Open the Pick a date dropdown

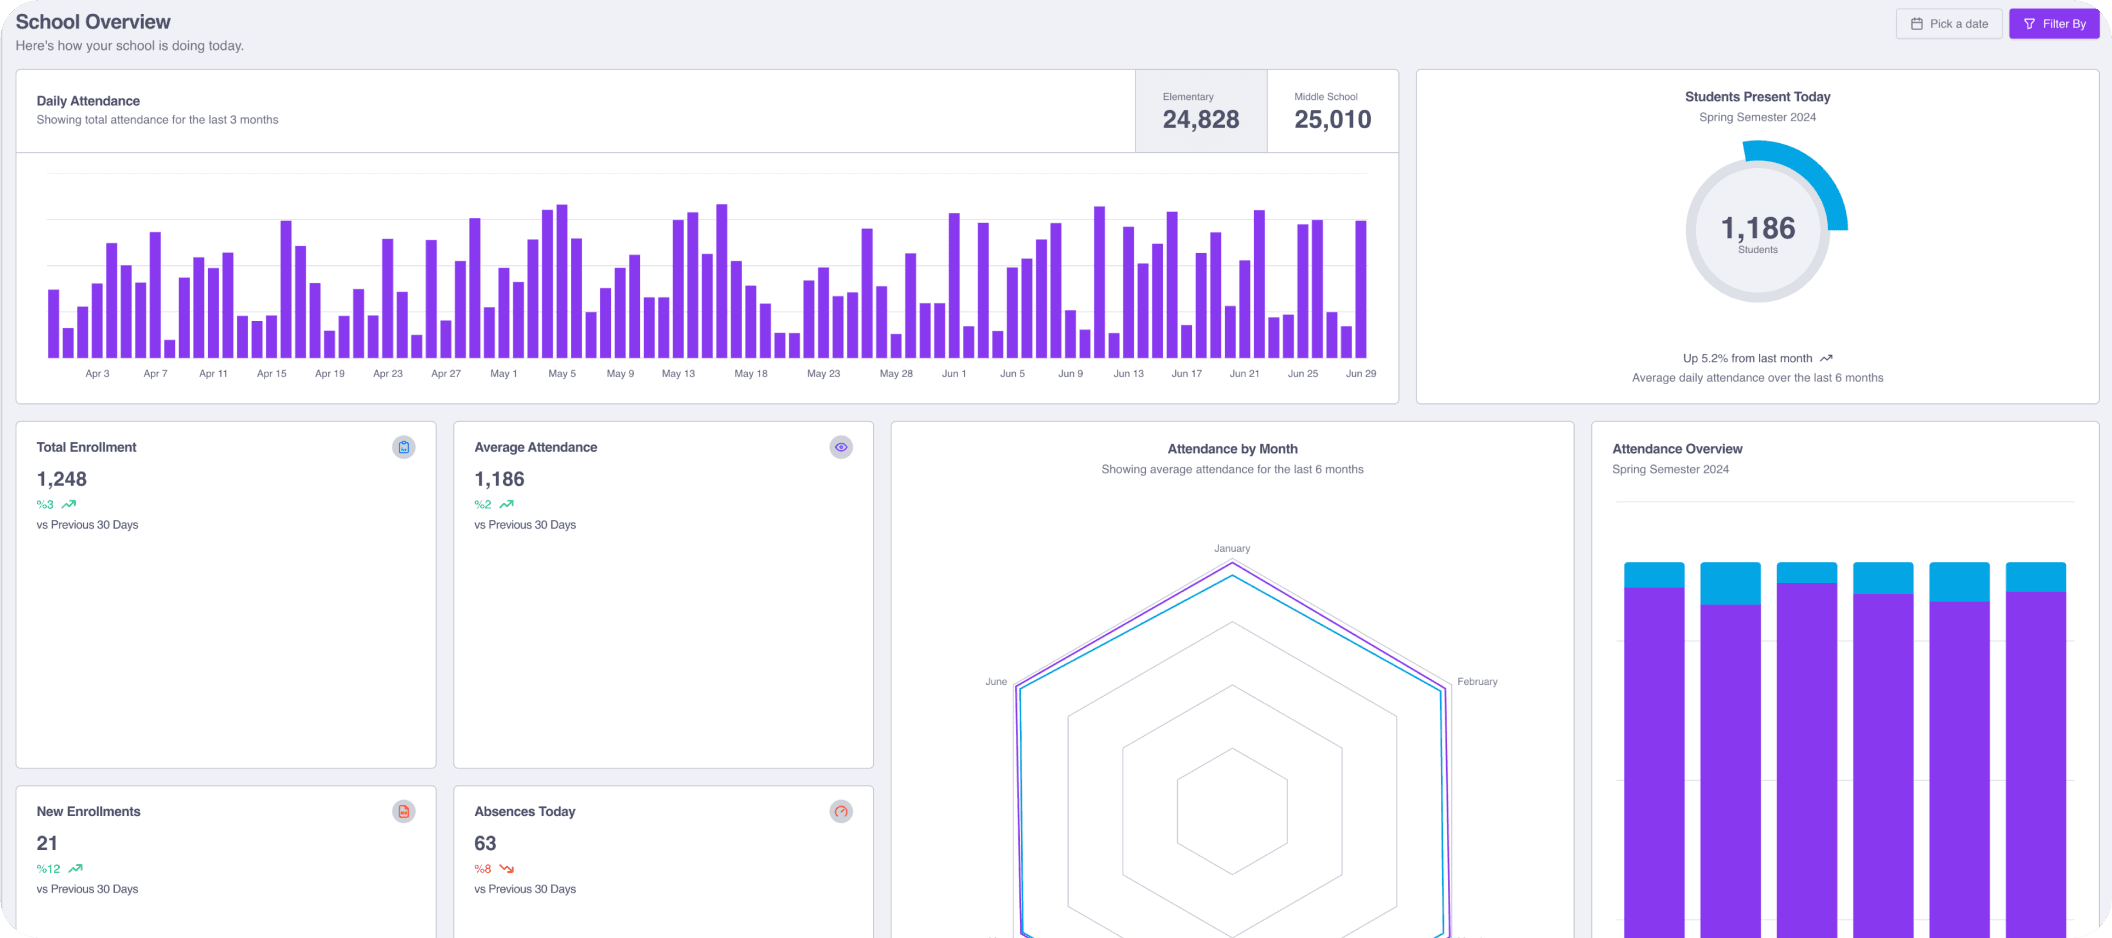click(1949, 24)
